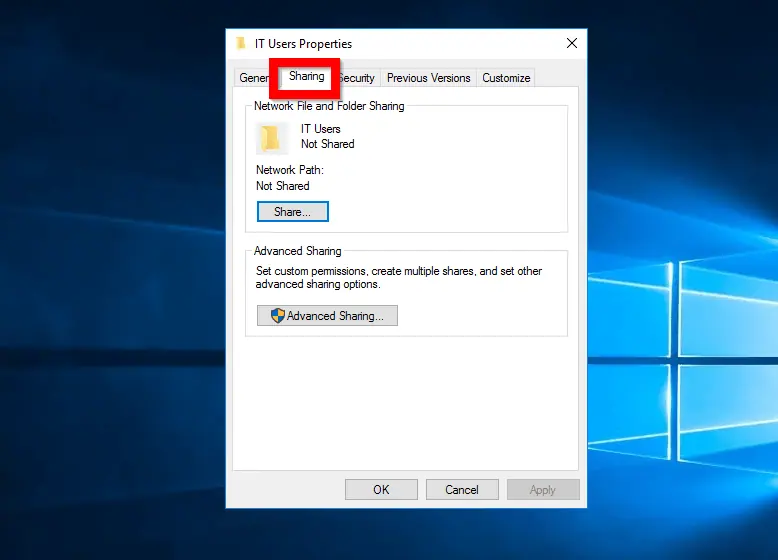
Task: Click the 'Set custom permissions' description text
Action: 398,278
